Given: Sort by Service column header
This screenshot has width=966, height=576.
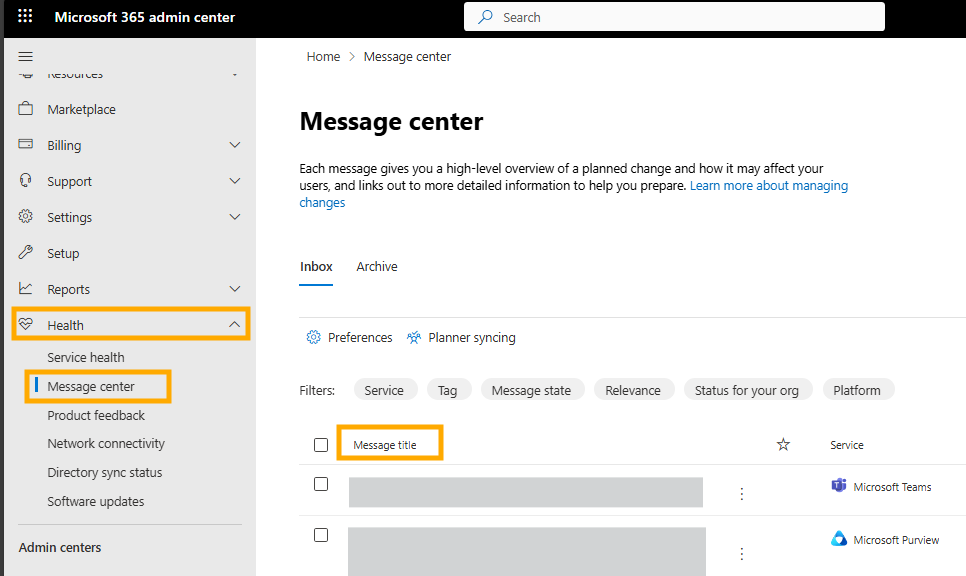Looking at the screenshot, I should (846, 445).
